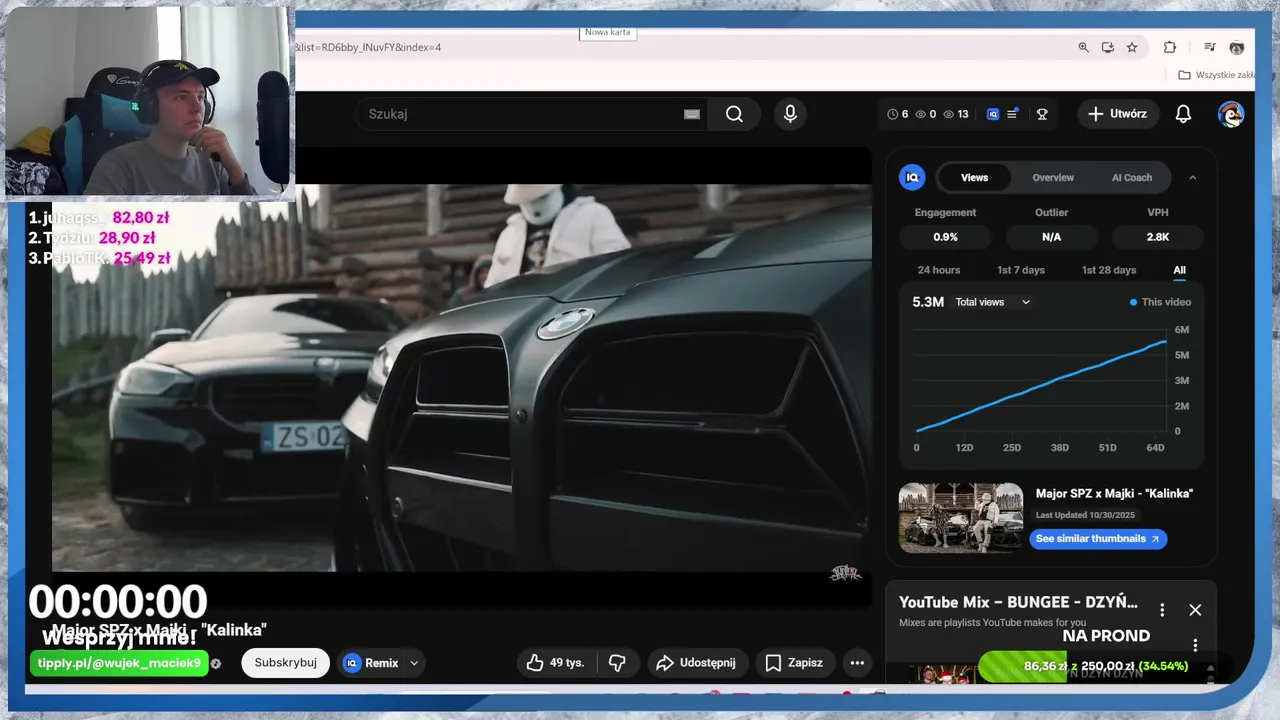The image size is (1280, 720).
Task: Expand the Remix dropdown arrow
Action: (x=414, y=662)
